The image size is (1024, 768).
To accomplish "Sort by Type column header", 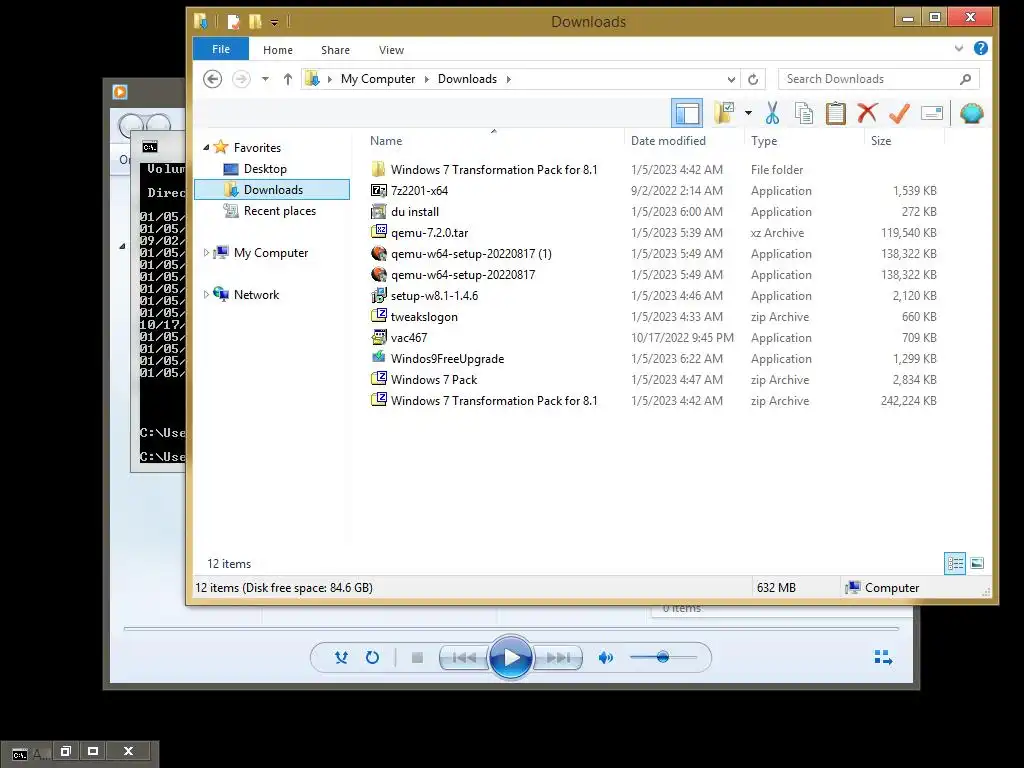I will pyautogui.click(x=764, y=140).
